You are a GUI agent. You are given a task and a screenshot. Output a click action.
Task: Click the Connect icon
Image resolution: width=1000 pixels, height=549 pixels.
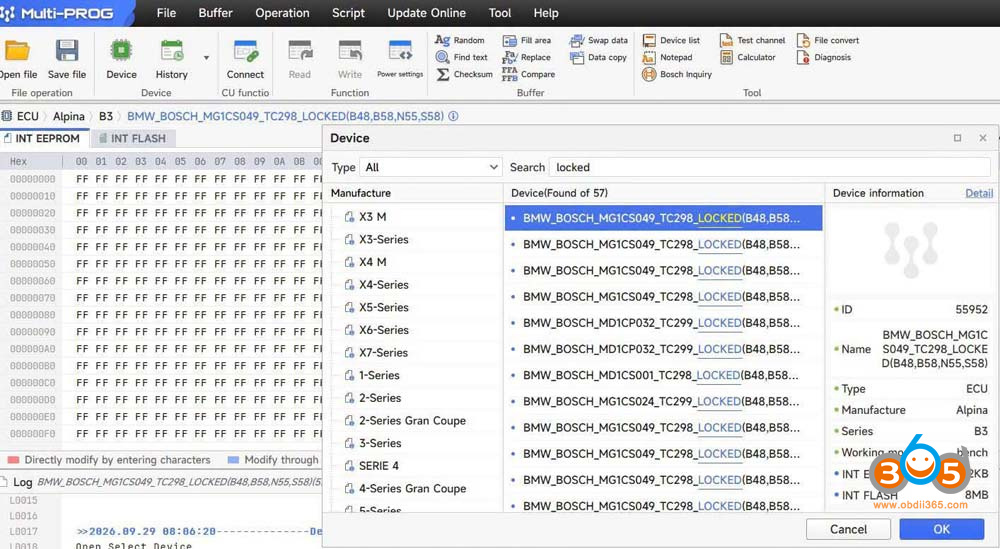click(246, 51)
